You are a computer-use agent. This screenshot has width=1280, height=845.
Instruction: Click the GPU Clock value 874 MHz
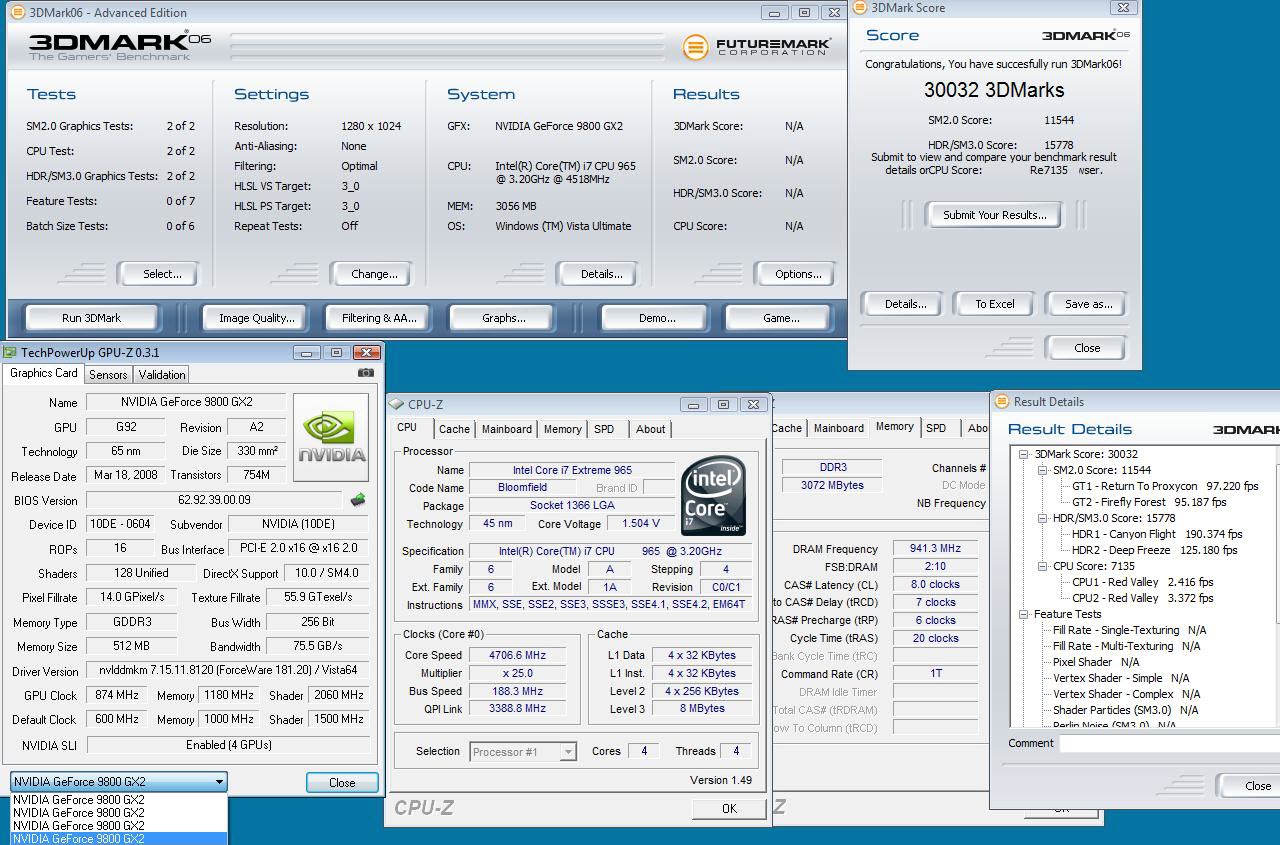click(x=117, y=695)
